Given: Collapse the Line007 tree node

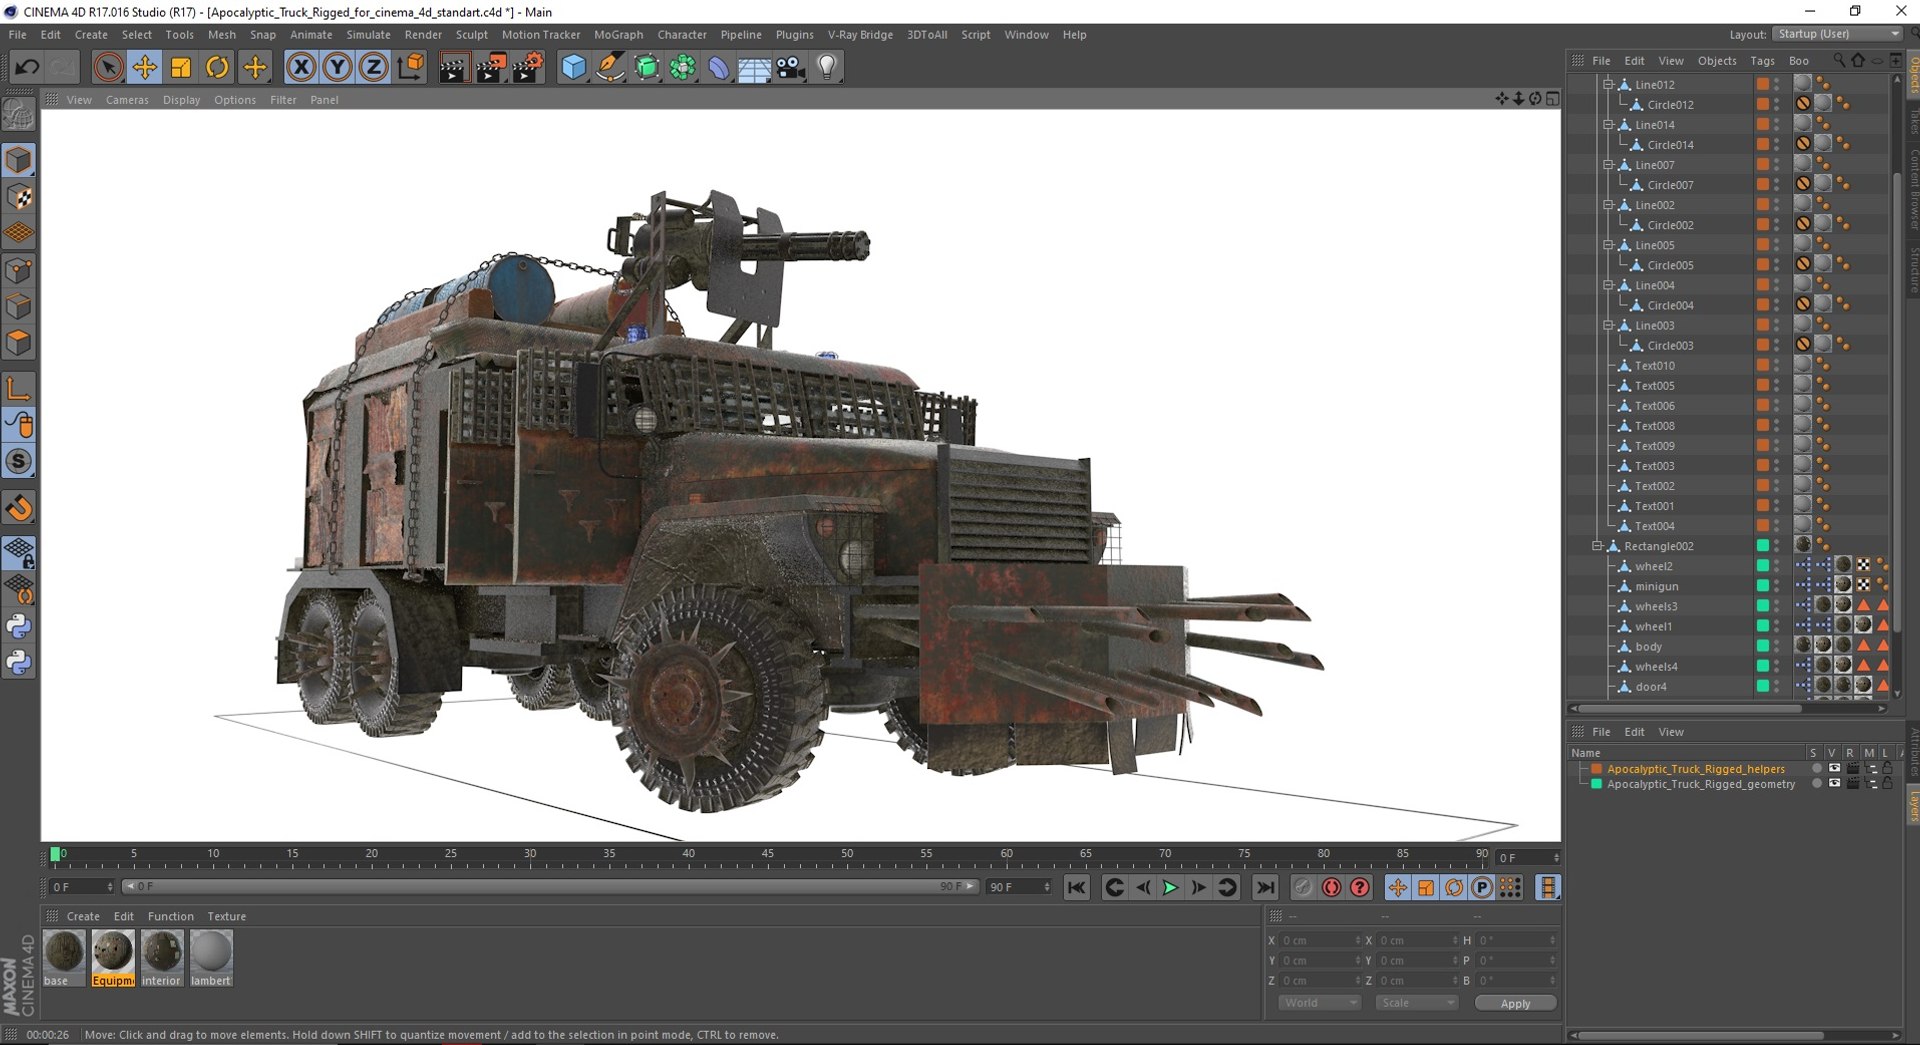Looking at the screenshot, I should coord(1608,165).
